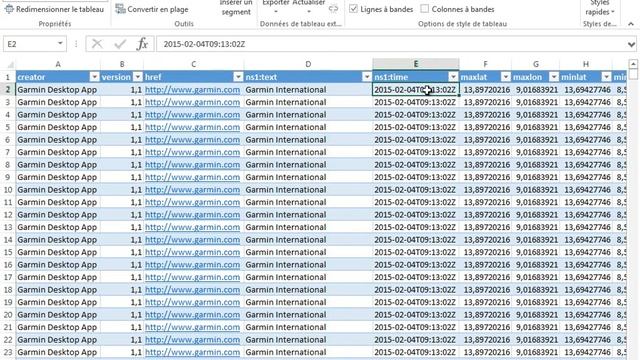Click the Name Box showing E2
Screen dimensions: 640x360
(30, 44)
